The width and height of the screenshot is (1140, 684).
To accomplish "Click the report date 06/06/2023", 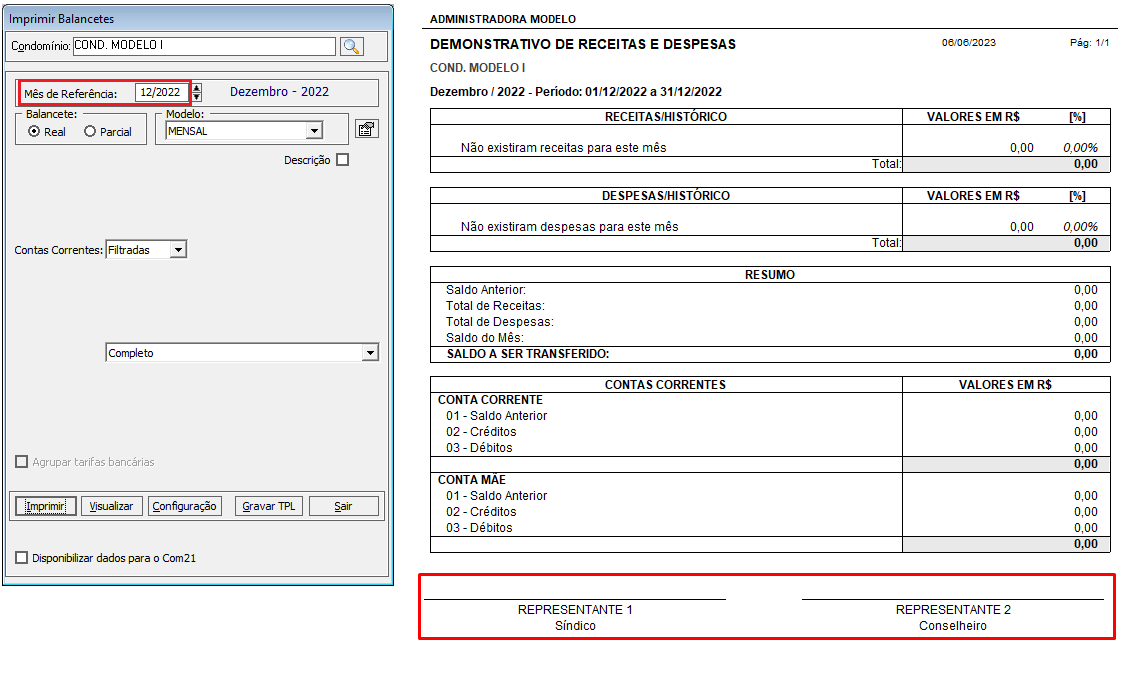I will [x=968, y=43].
